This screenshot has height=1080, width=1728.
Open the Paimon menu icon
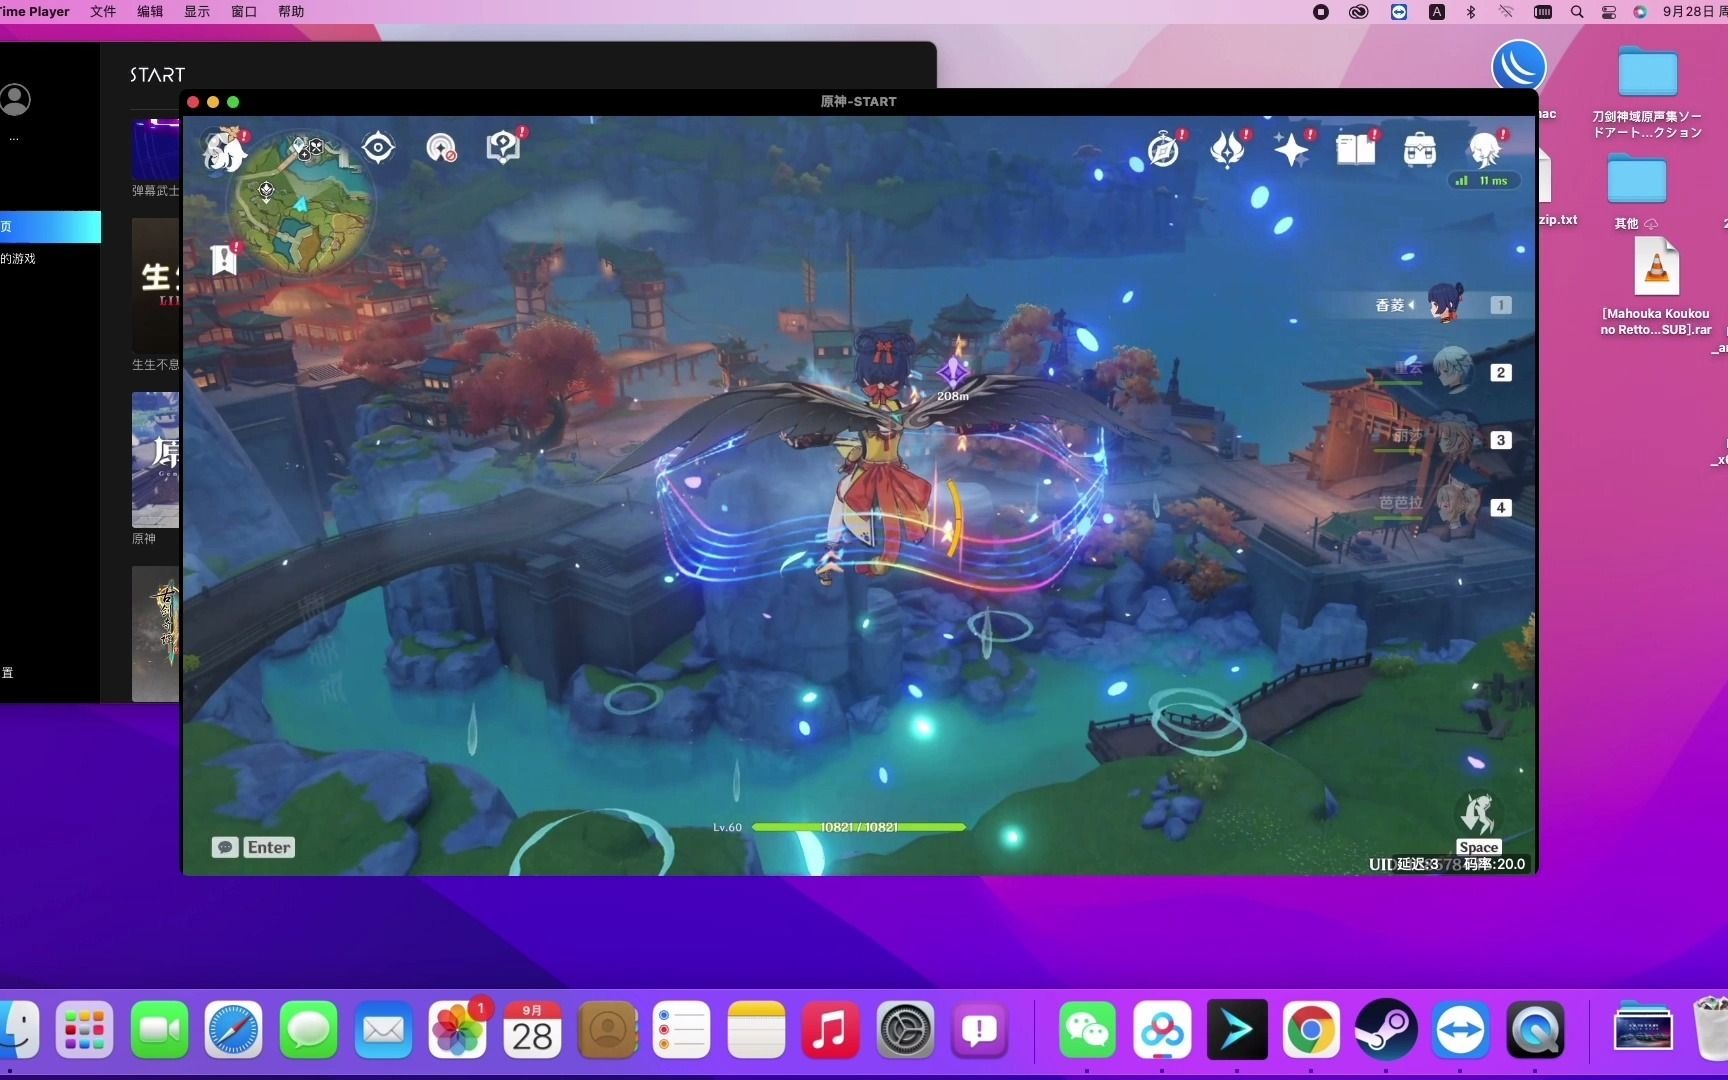click(x=226, y=148)
